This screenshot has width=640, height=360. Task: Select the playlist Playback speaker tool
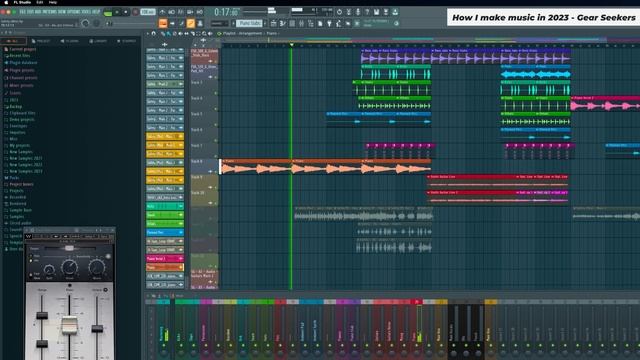pyautogui.click(x=210, y=33)
